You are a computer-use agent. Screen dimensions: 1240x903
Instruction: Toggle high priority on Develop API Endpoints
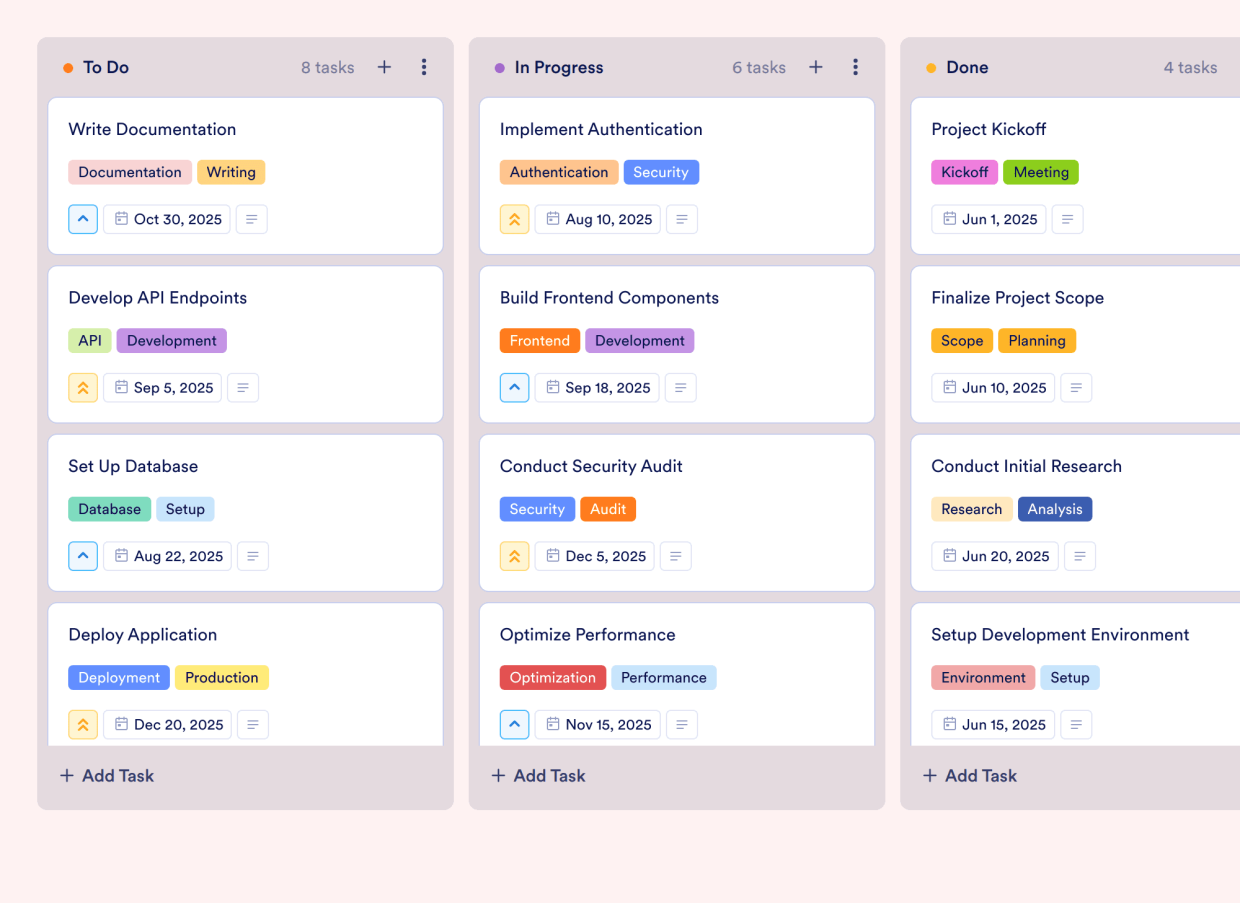coord(82,387)
